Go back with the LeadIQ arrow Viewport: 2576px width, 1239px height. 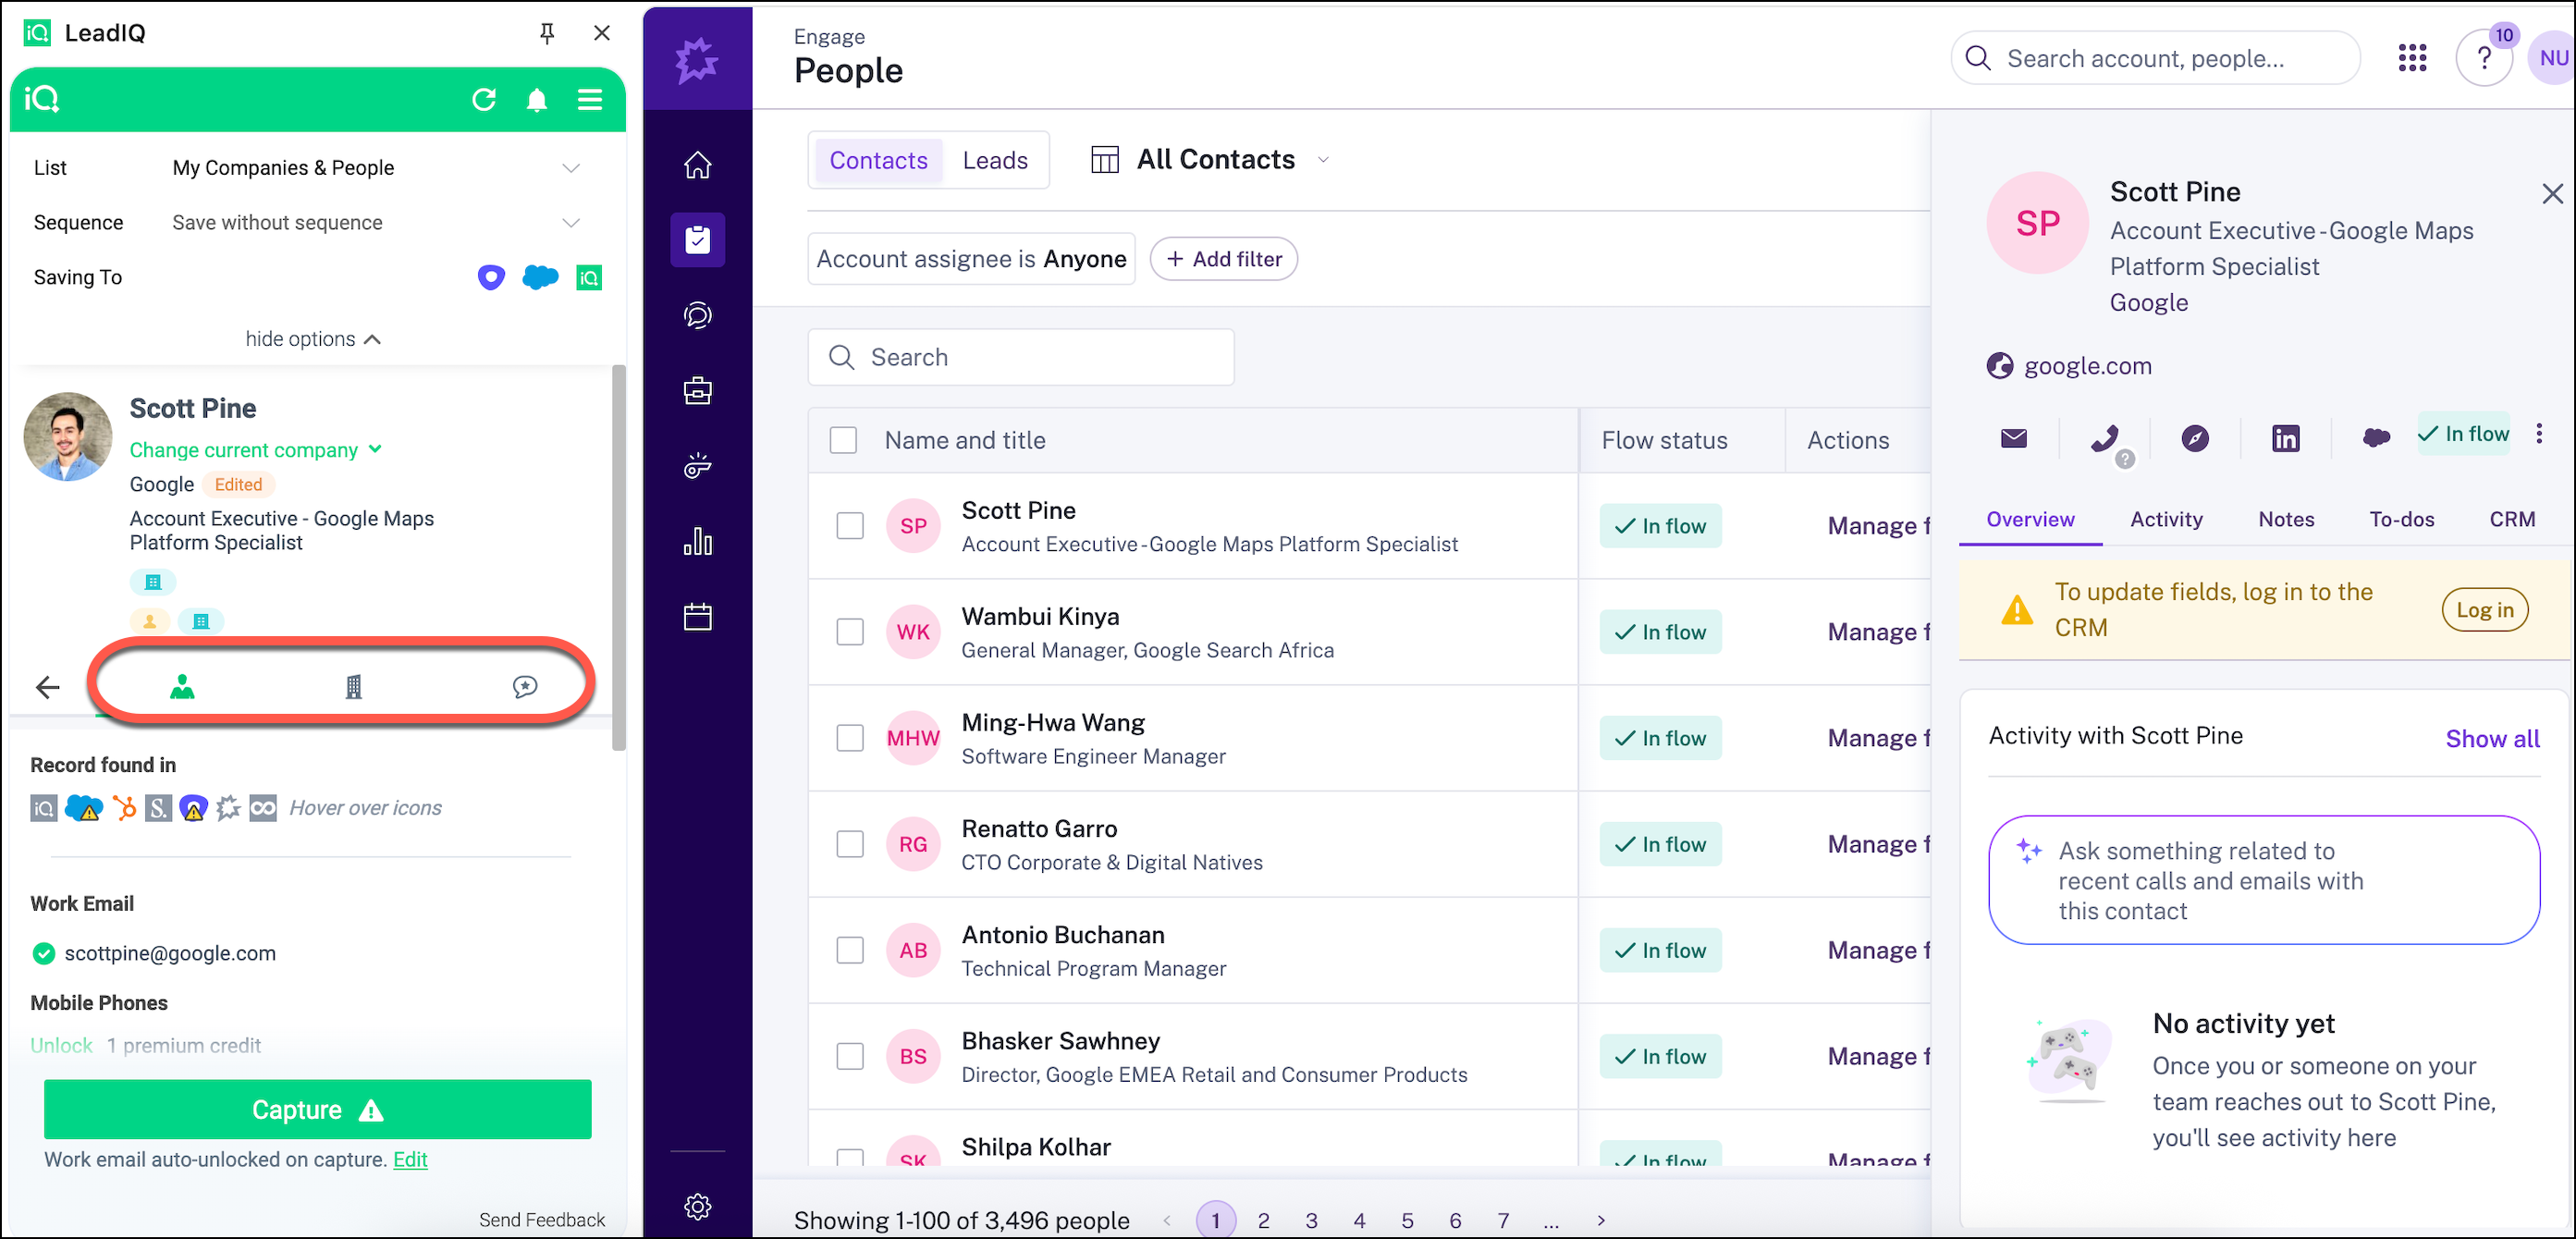(x=47, y=687)
